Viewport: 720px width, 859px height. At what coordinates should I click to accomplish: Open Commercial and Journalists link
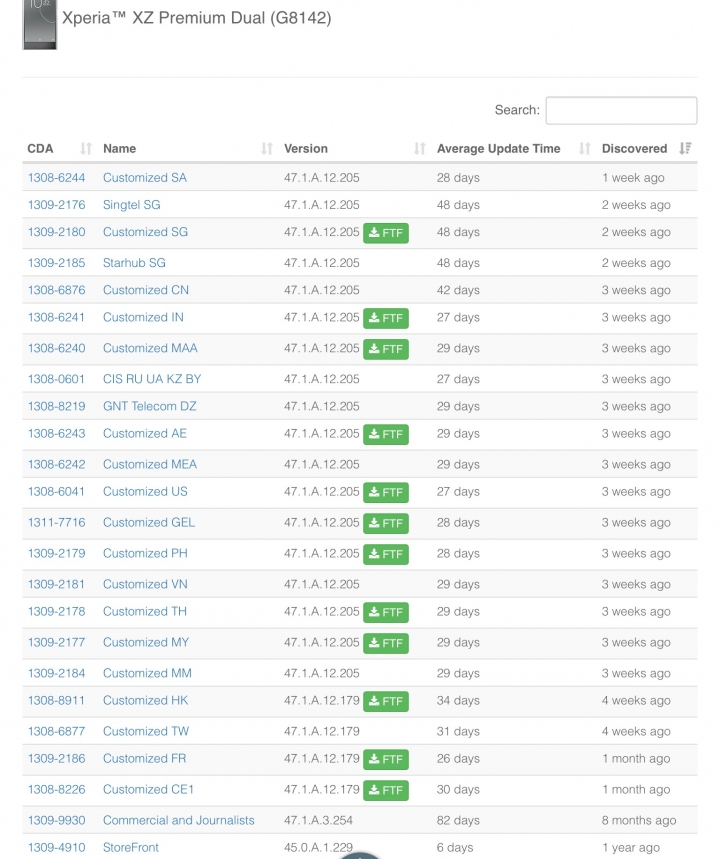click(x=179, y=820)
